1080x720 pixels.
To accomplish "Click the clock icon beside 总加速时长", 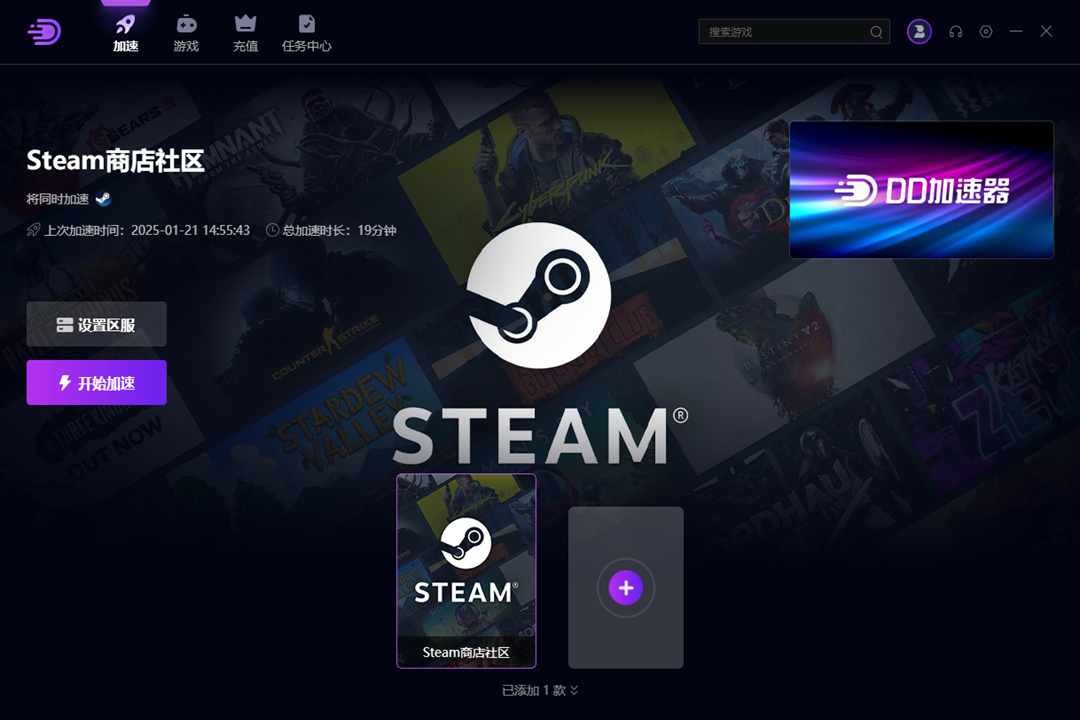I will pyautogui.click(x=272, y=230).
